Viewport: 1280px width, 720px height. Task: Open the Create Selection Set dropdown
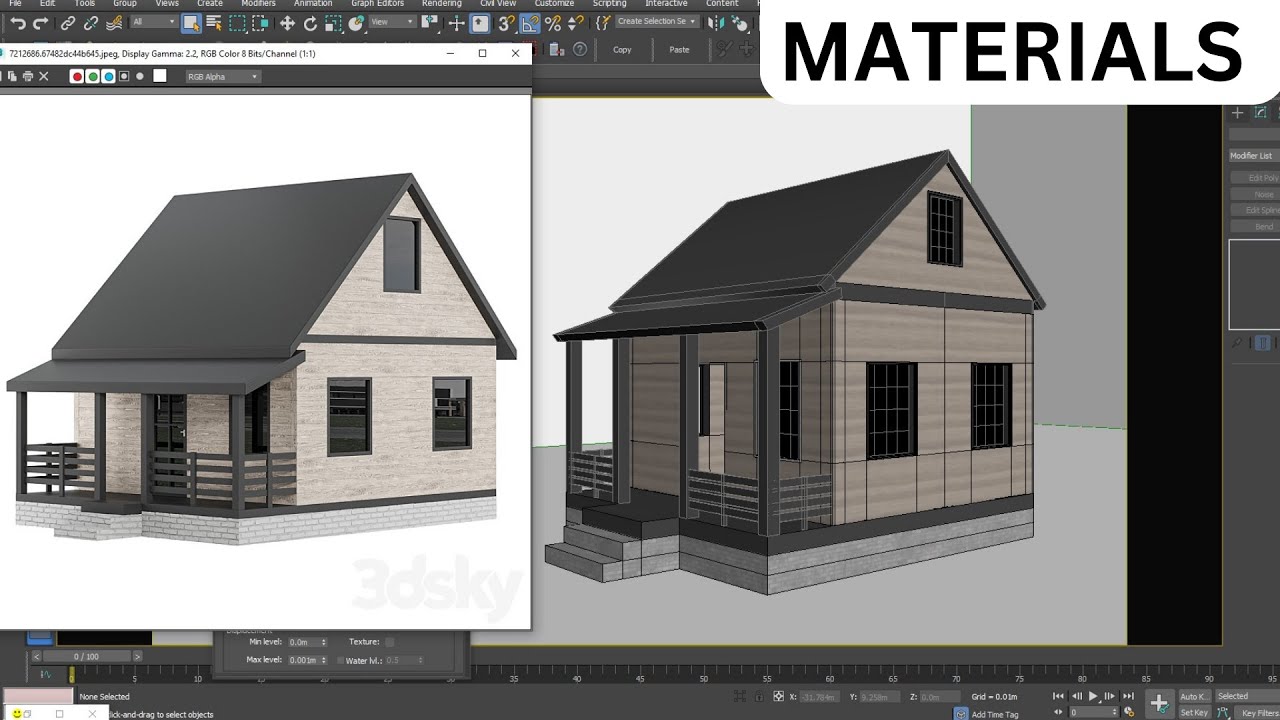pos(657,22)
